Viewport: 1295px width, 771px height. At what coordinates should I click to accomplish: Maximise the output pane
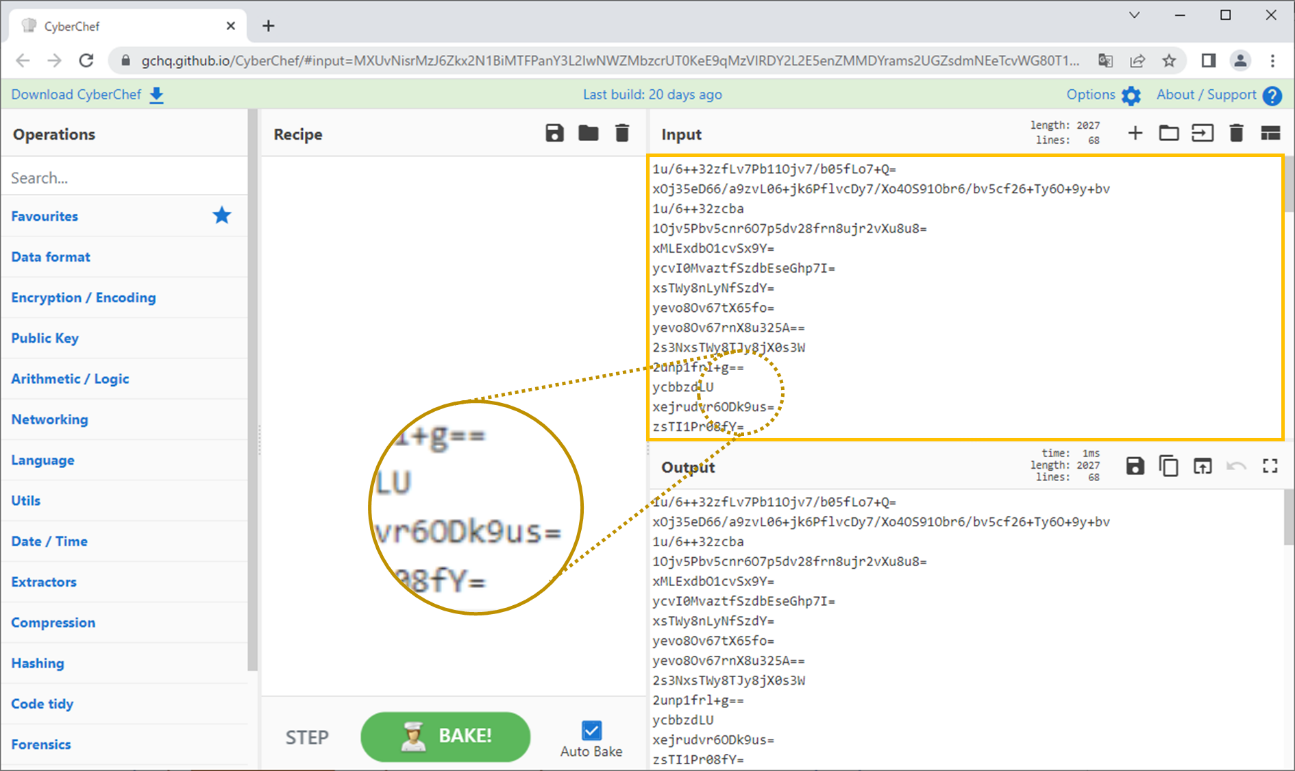point(1270,466)
